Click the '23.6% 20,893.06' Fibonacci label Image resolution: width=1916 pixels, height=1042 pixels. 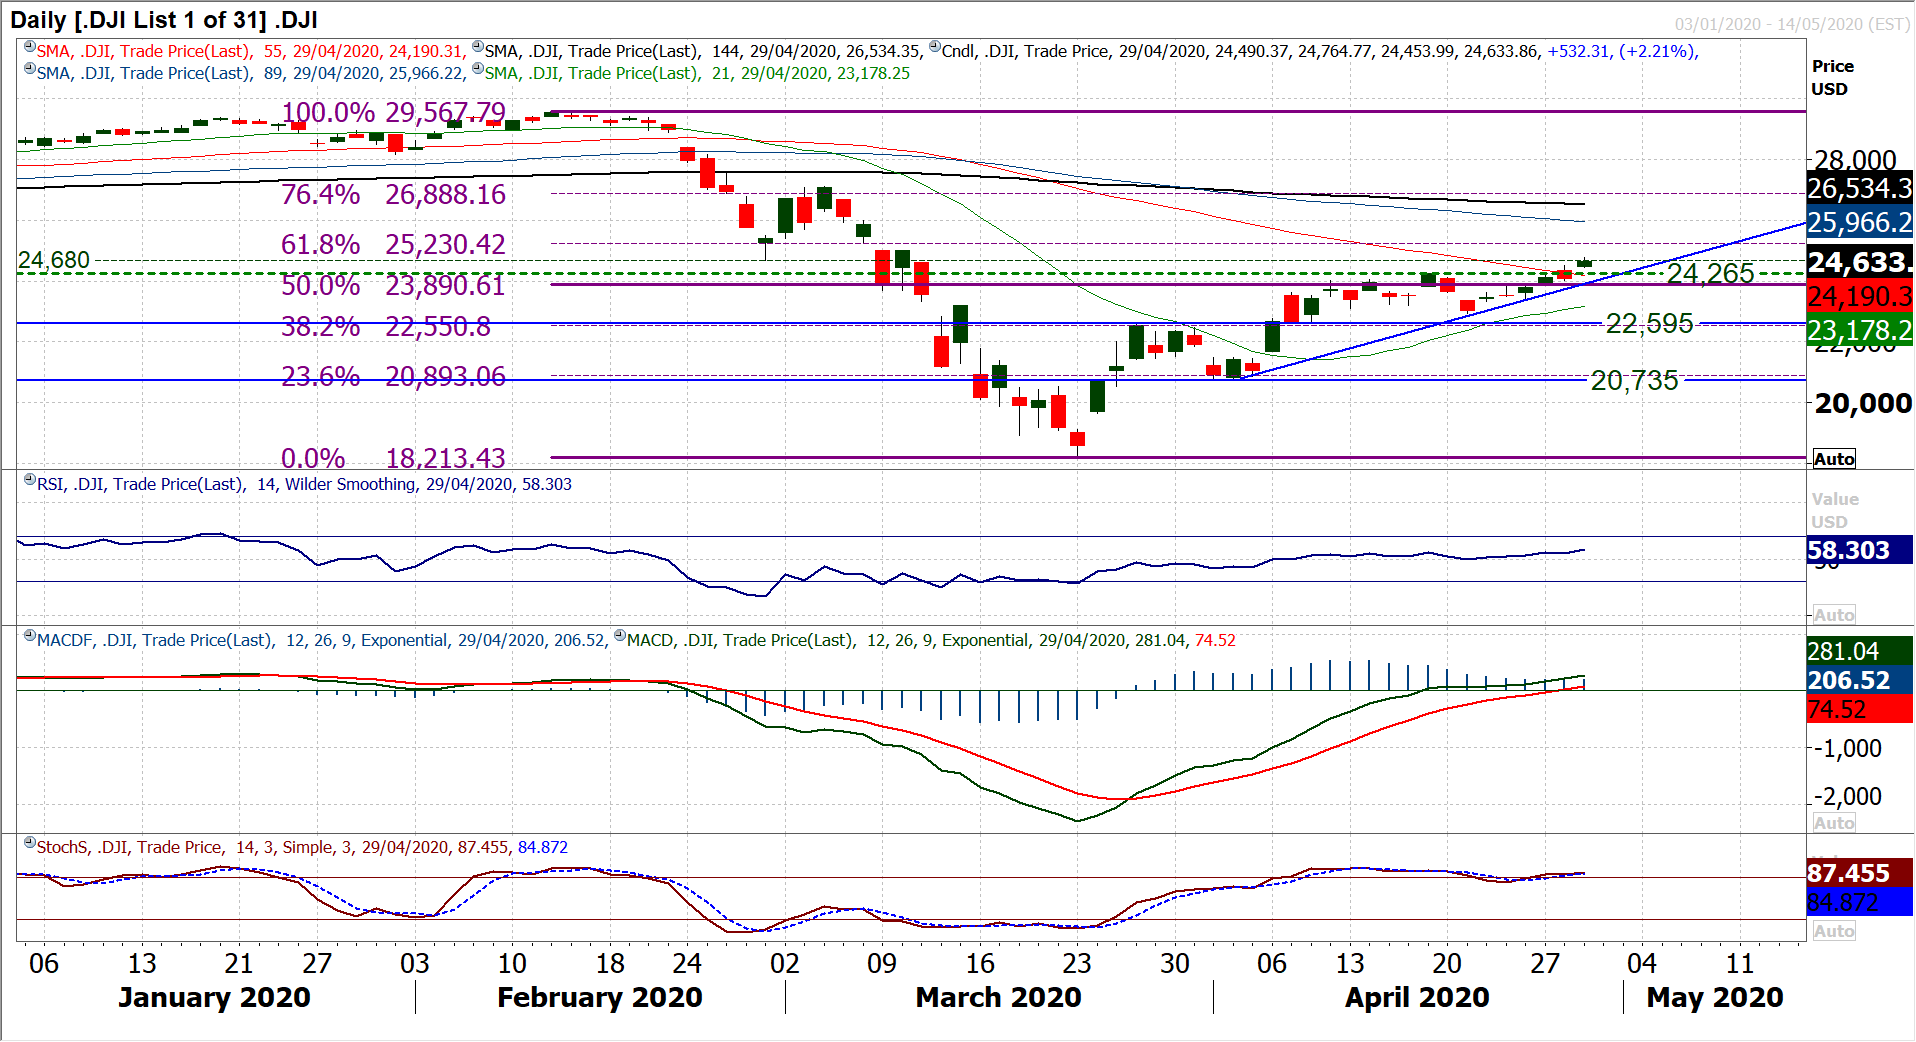coord(394,376)
